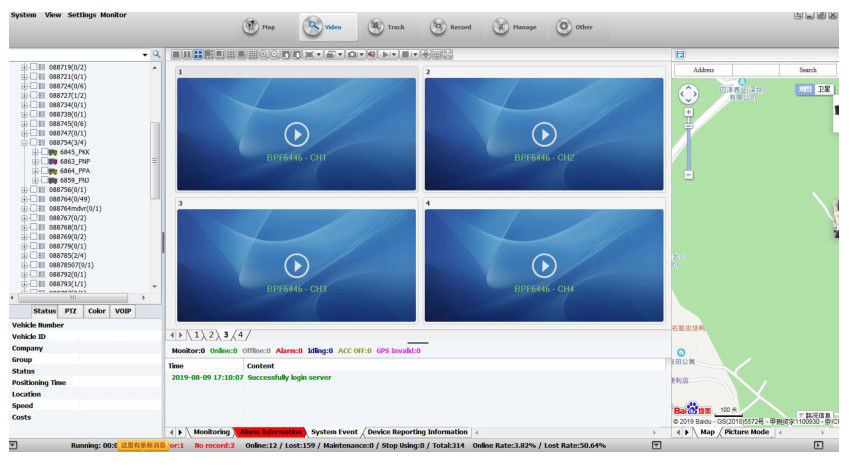Screen dimensions: 852x469
Task: Click the map zoom level slider track
Action: point(688,145)
